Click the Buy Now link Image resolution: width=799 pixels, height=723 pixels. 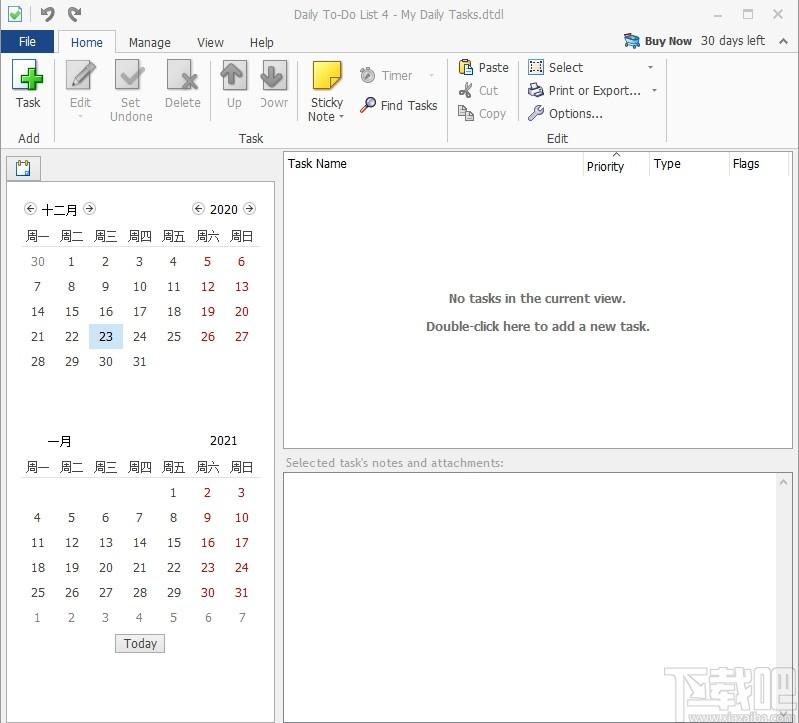pos(668,41)
